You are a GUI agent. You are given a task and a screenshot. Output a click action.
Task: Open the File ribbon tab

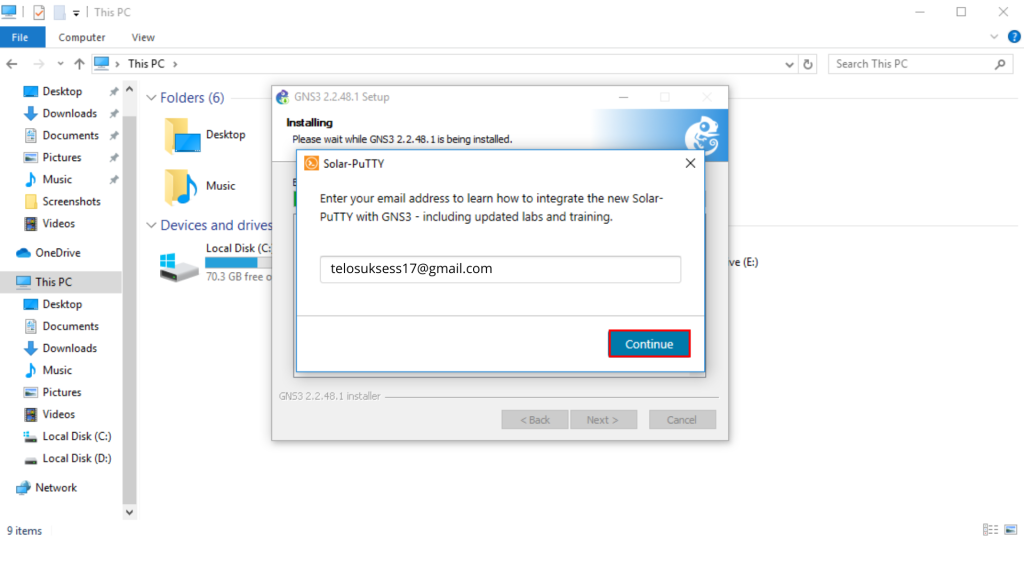[20, 37]
